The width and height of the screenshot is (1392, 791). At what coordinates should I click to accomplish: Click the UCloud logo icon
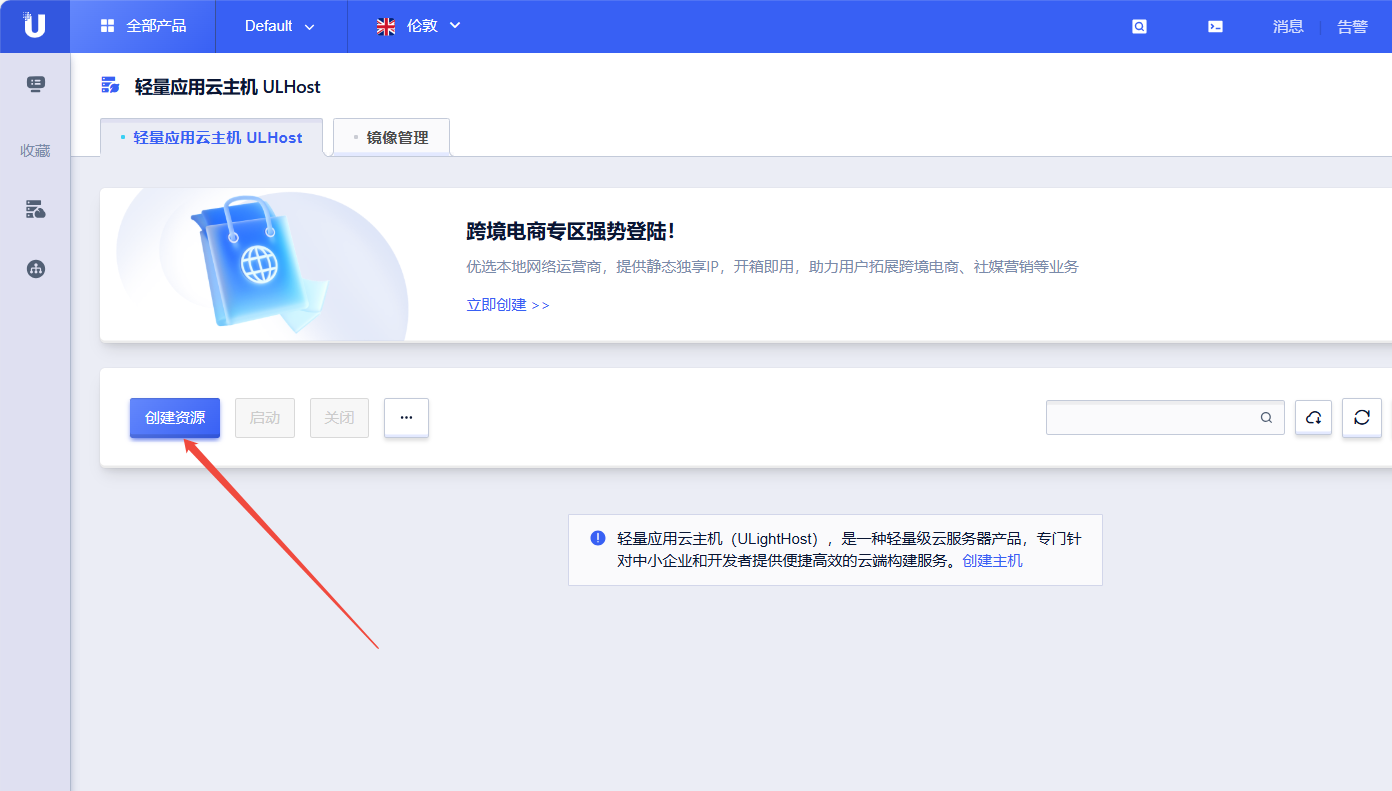click(x=35, y=26)
